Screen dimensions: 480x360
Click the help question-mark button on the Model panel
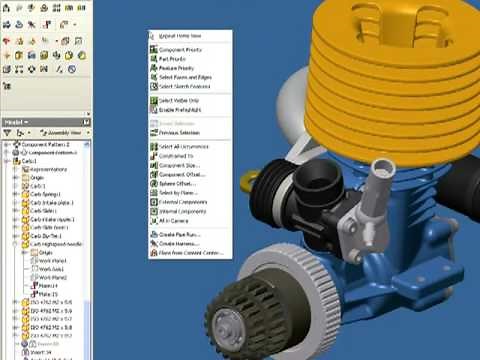coord(86,122)
